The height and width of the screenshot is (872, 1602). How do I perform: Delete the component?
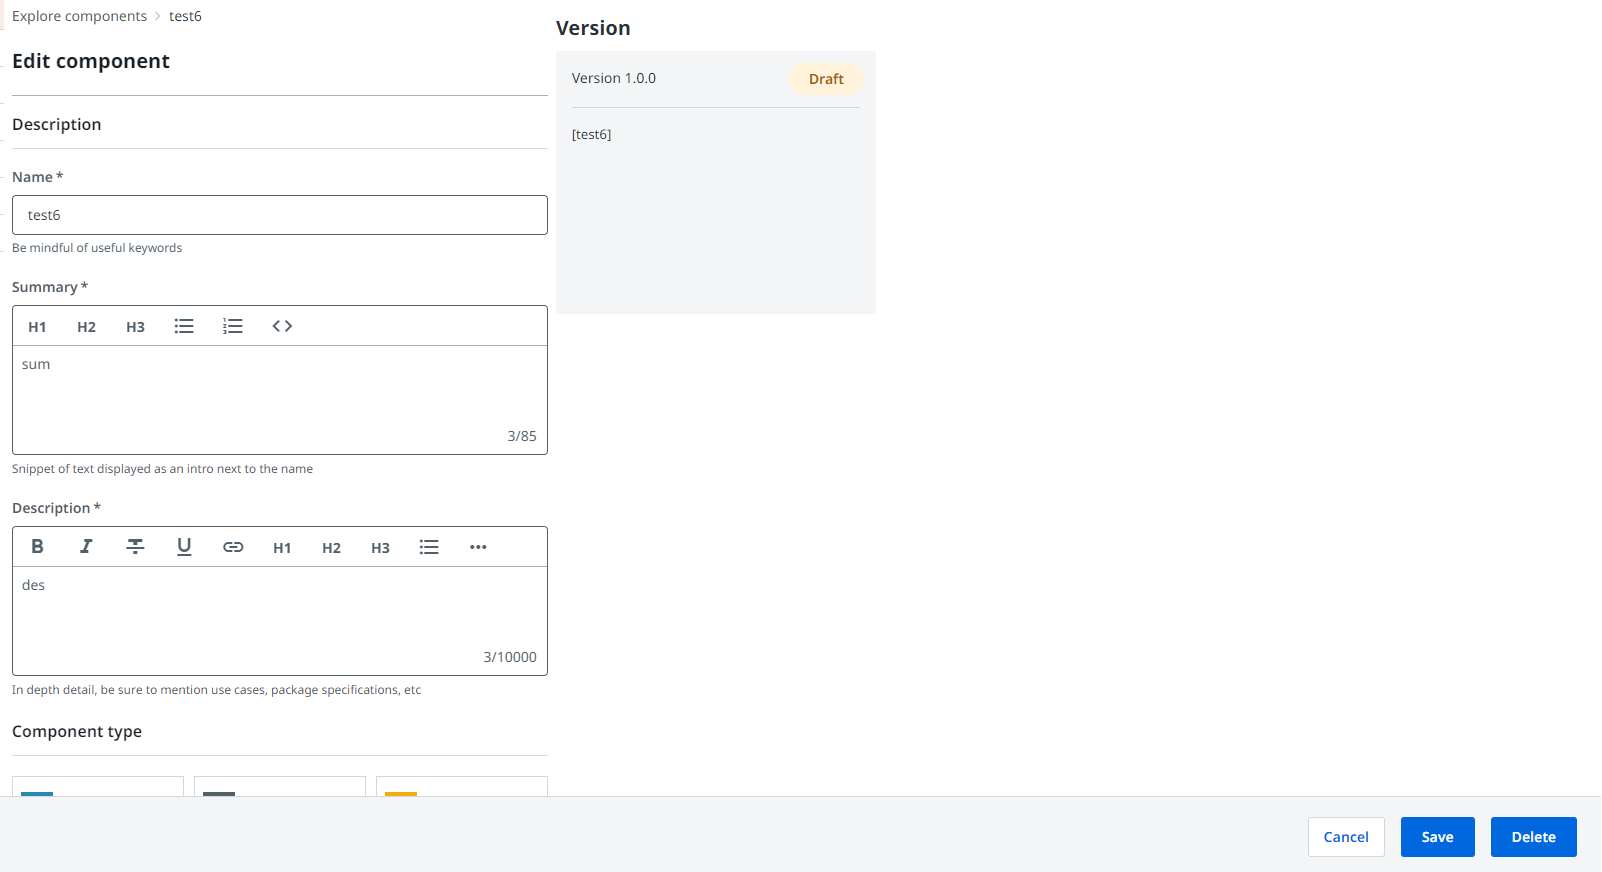[x=1534, y=837]
